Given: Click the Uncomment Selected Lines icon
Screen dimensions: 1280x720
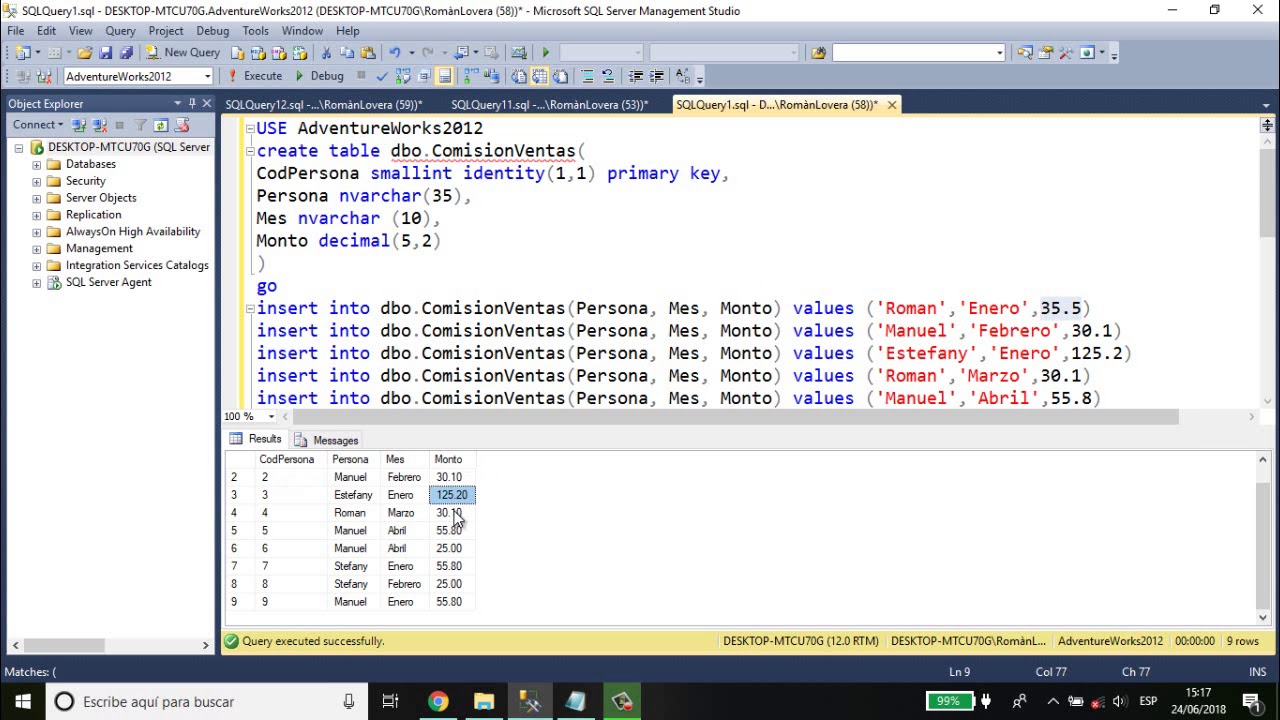Looking at the screenshot, I should click(x=607, y=76).
